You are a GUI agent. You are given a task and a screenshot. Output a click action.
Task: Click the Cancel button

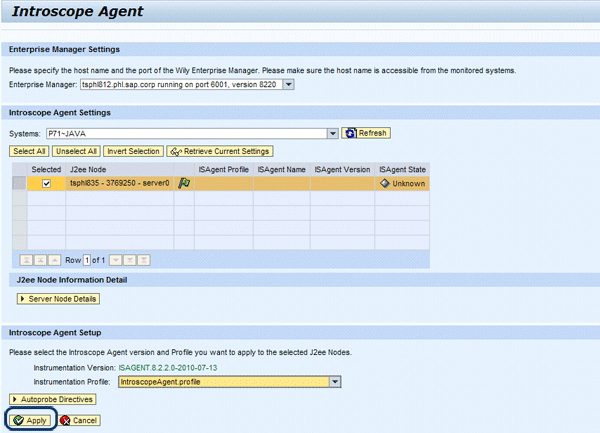(80, 420)
